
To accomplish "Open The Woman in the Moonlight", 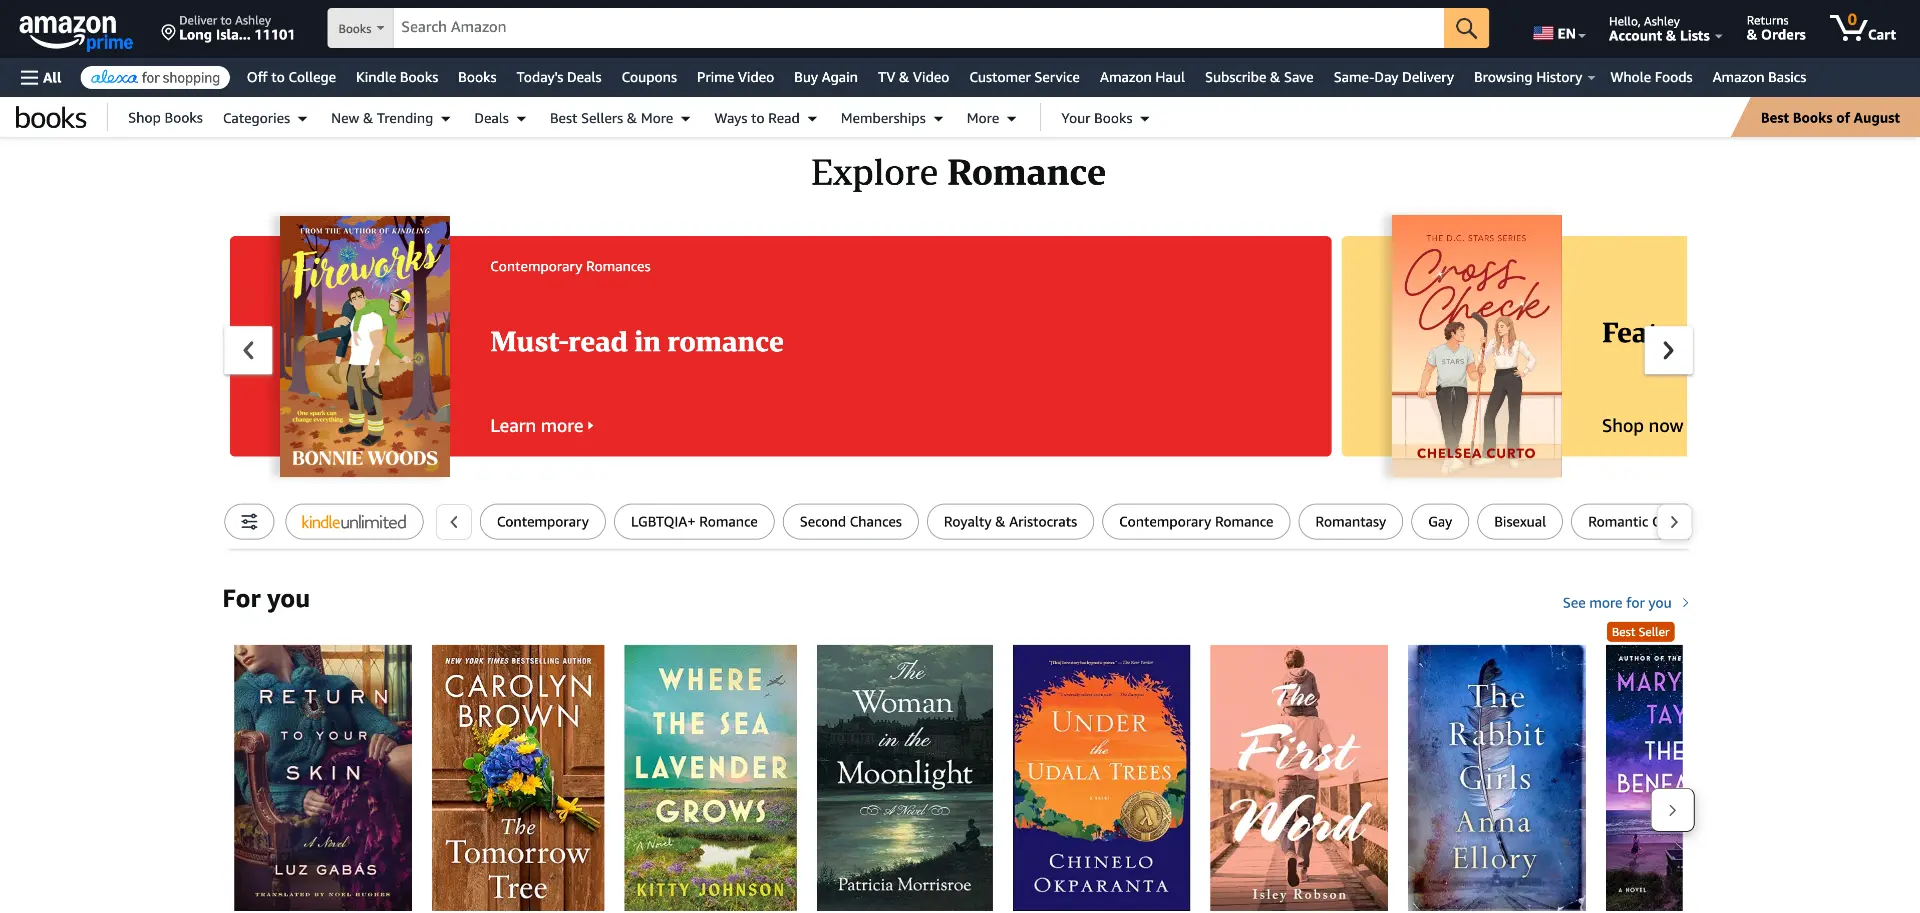I will [x=905, y=778].
